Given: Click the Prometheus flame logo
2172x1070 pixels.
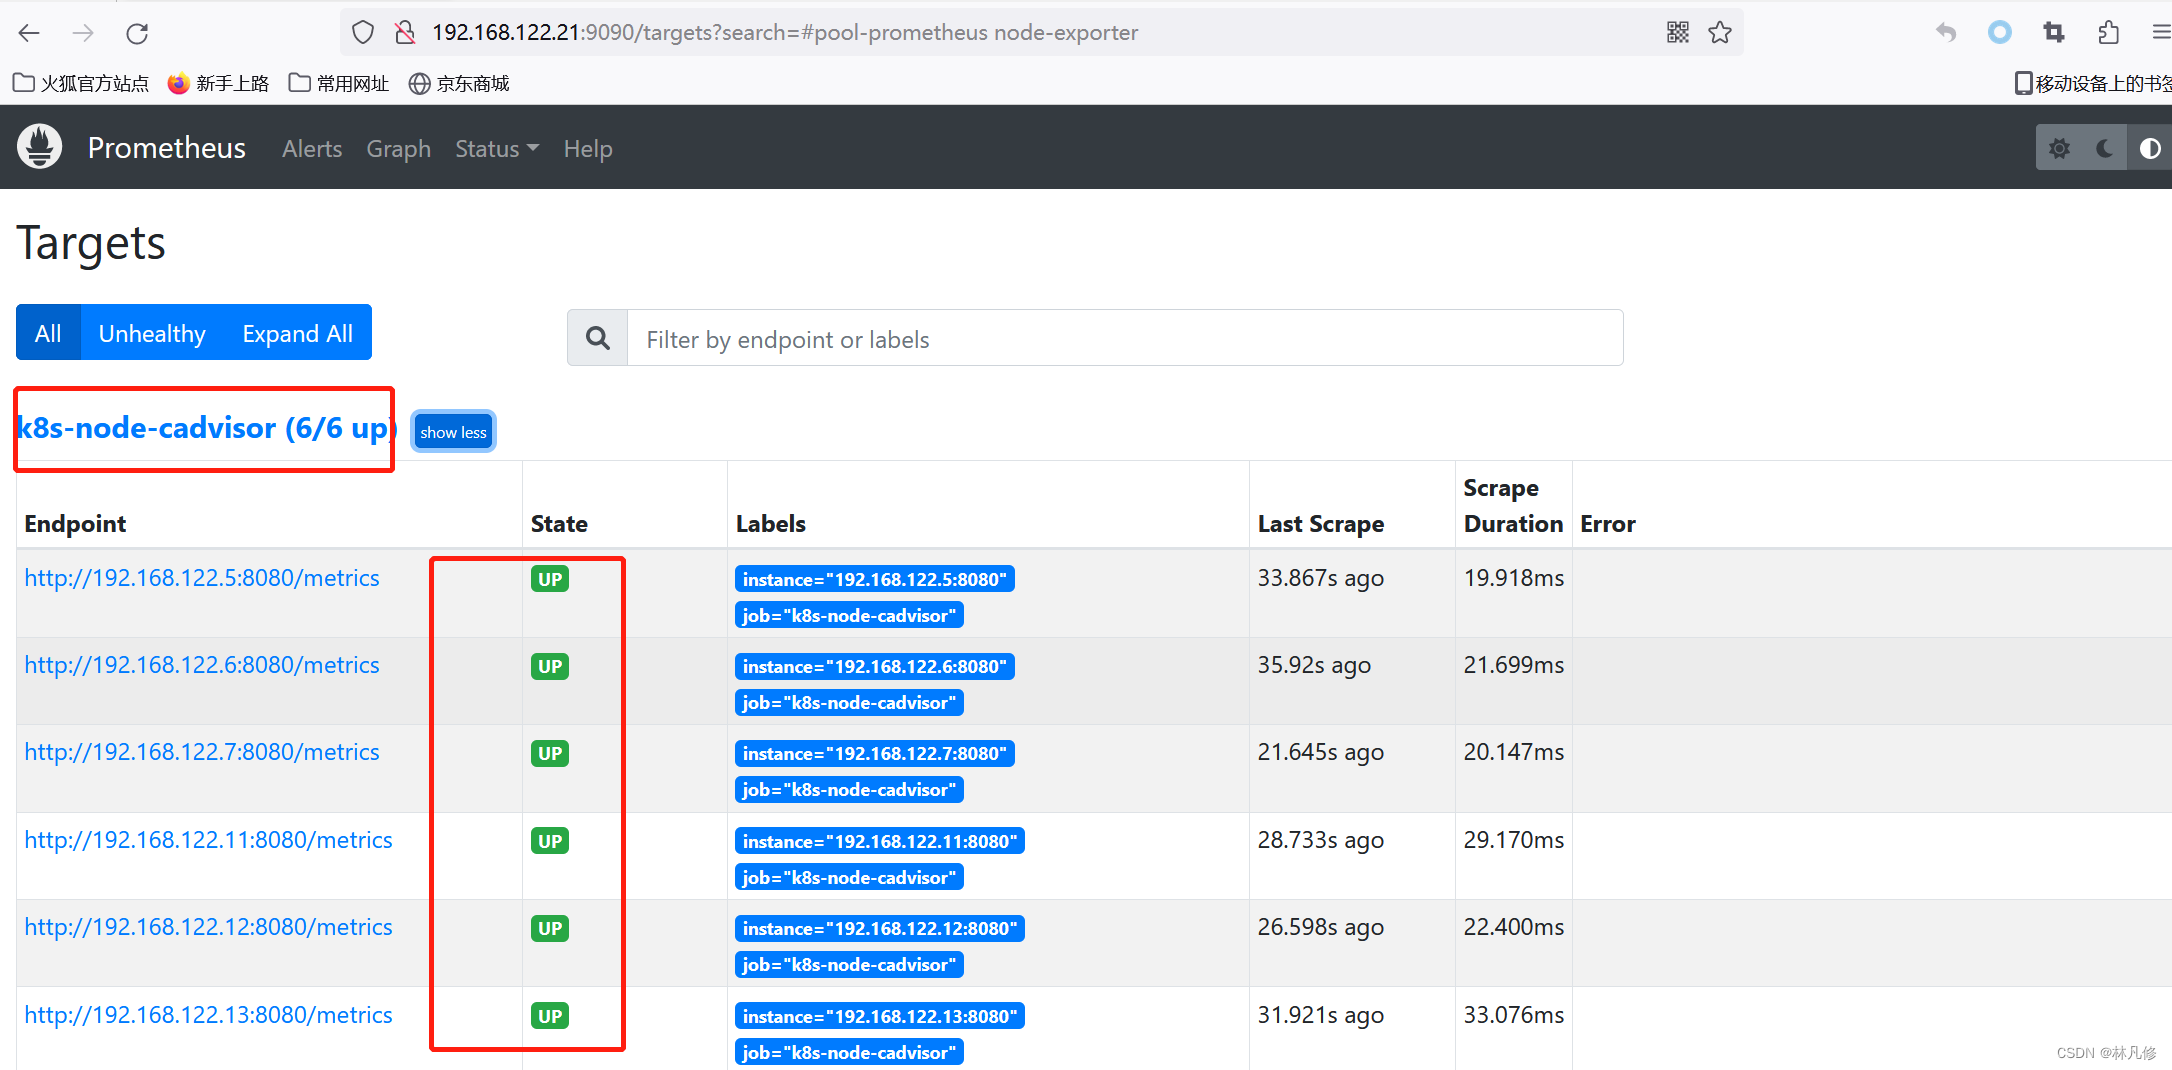Looking at the screenshot, I should pos(40,147).
